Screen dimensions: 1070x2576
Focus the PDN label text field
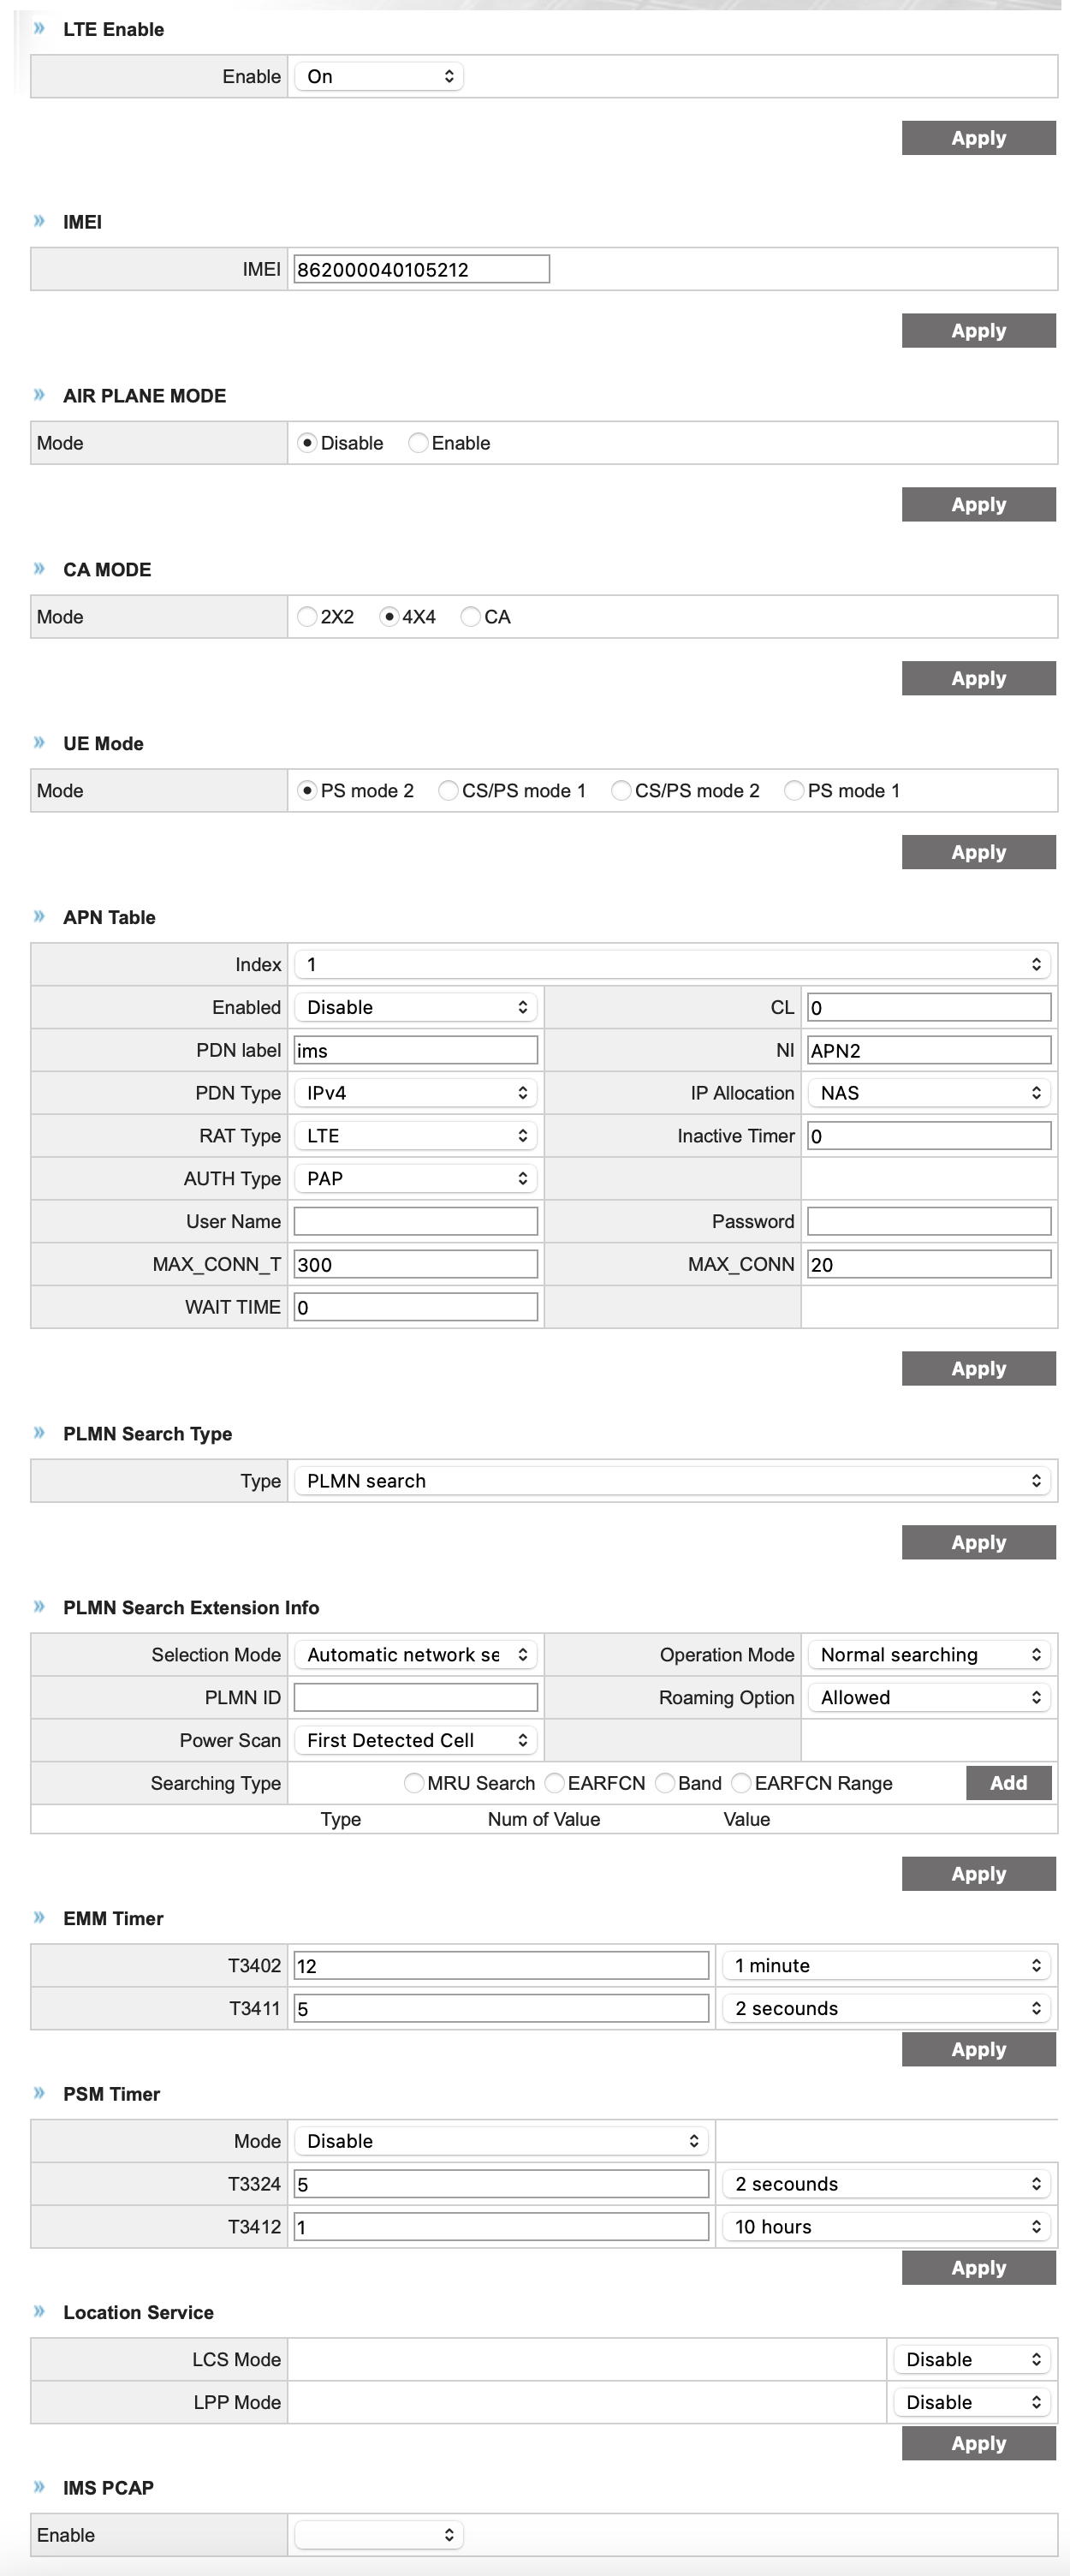[416, 1050]
